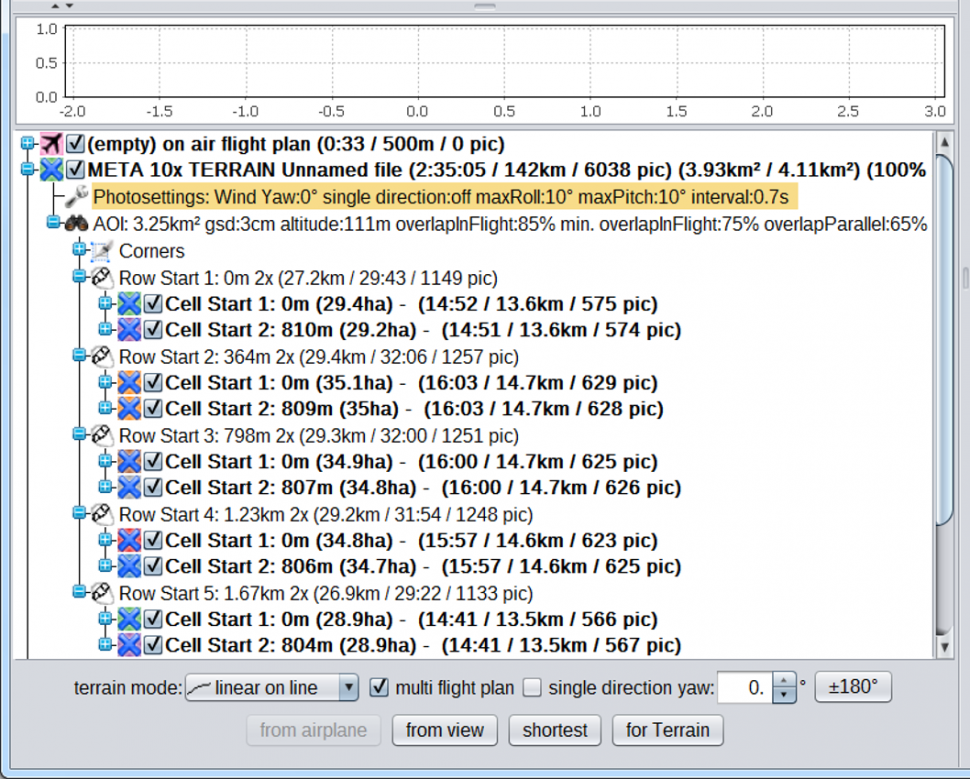Toggle the multi flight plan checkbox

[x=379, y=688]
